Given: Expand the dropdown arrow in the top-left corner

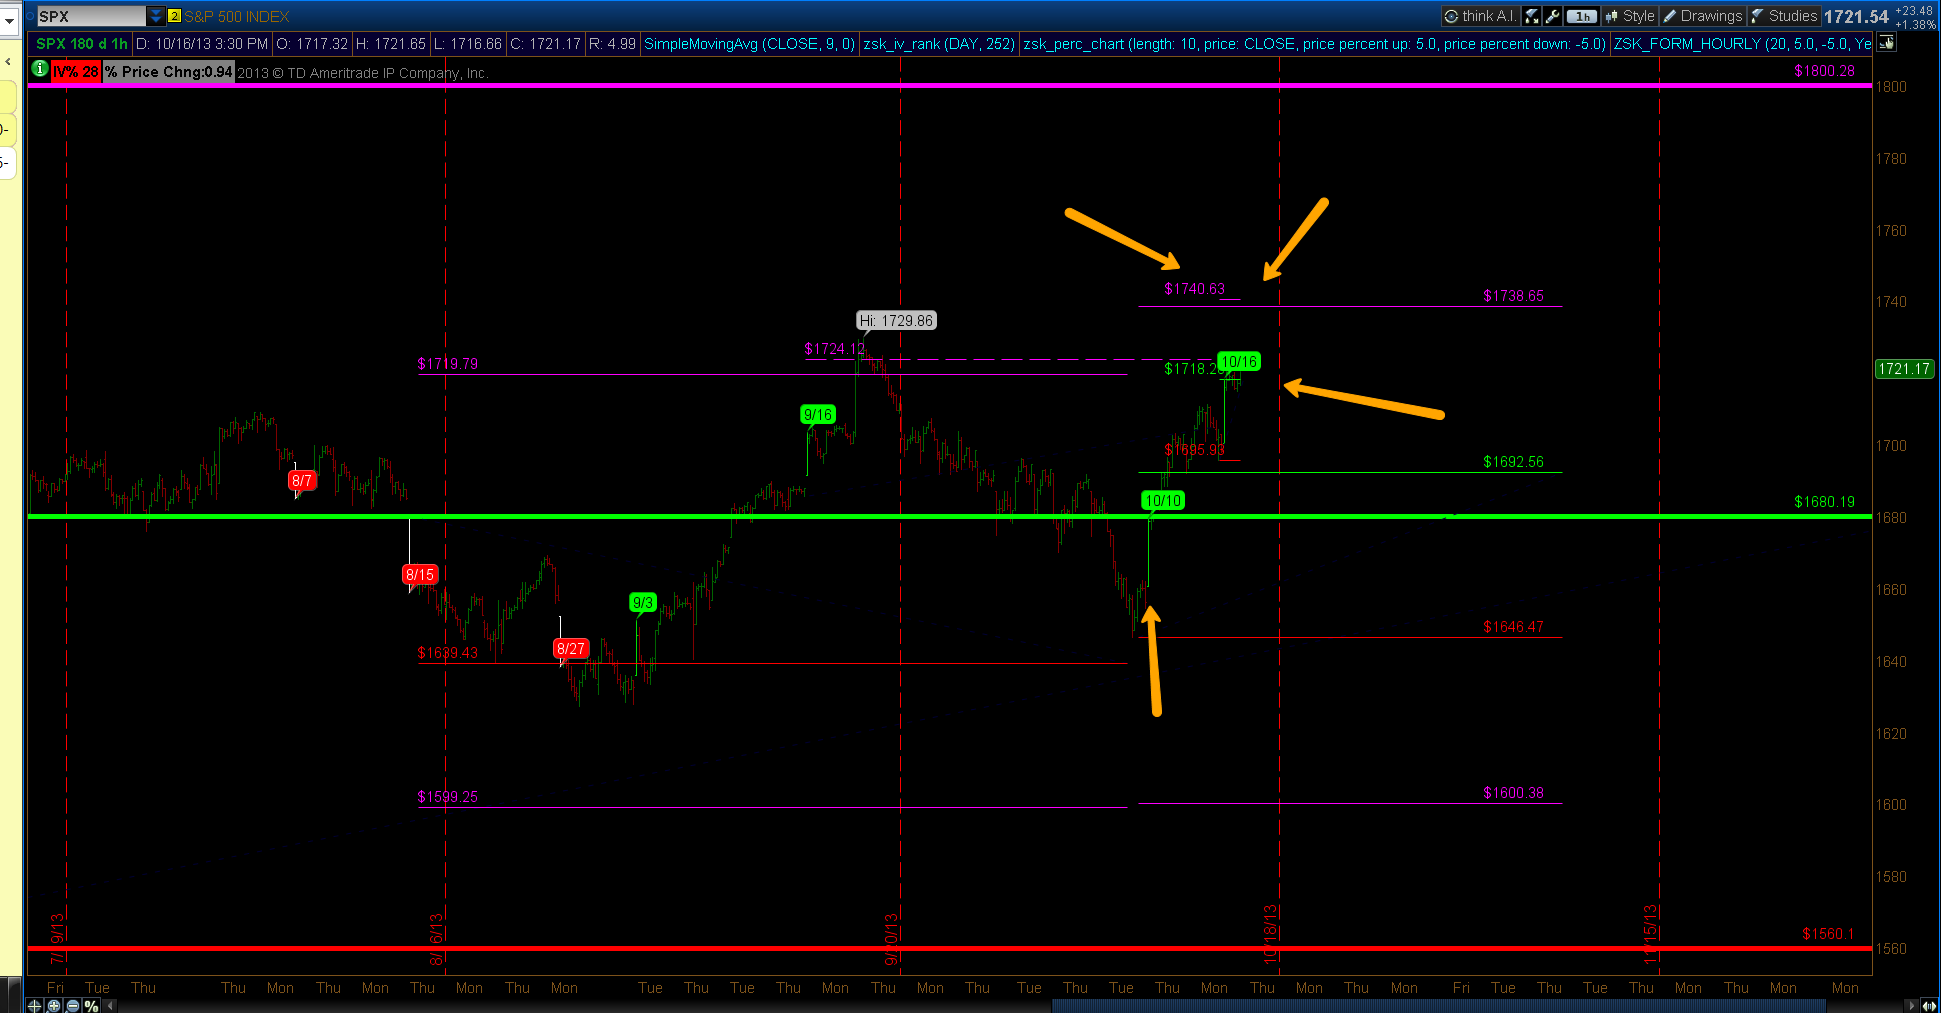Looking at the screenshot, I should click(8, 20).
